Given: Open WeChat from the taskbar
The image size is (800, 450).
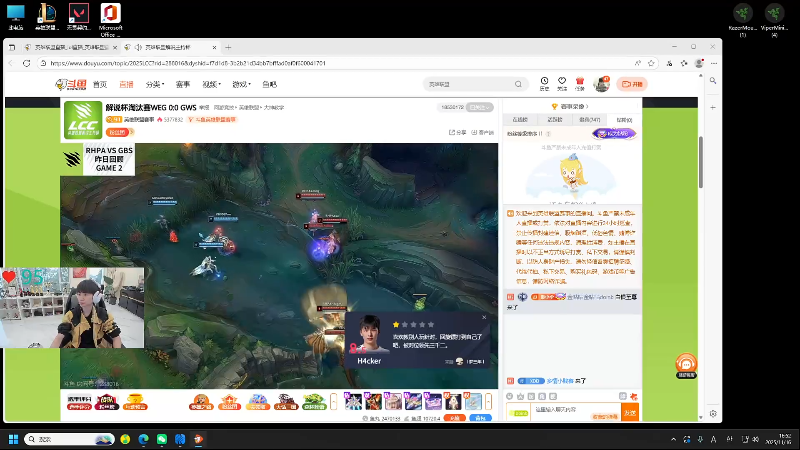Looking at the screenshot, I should point(162,439).
